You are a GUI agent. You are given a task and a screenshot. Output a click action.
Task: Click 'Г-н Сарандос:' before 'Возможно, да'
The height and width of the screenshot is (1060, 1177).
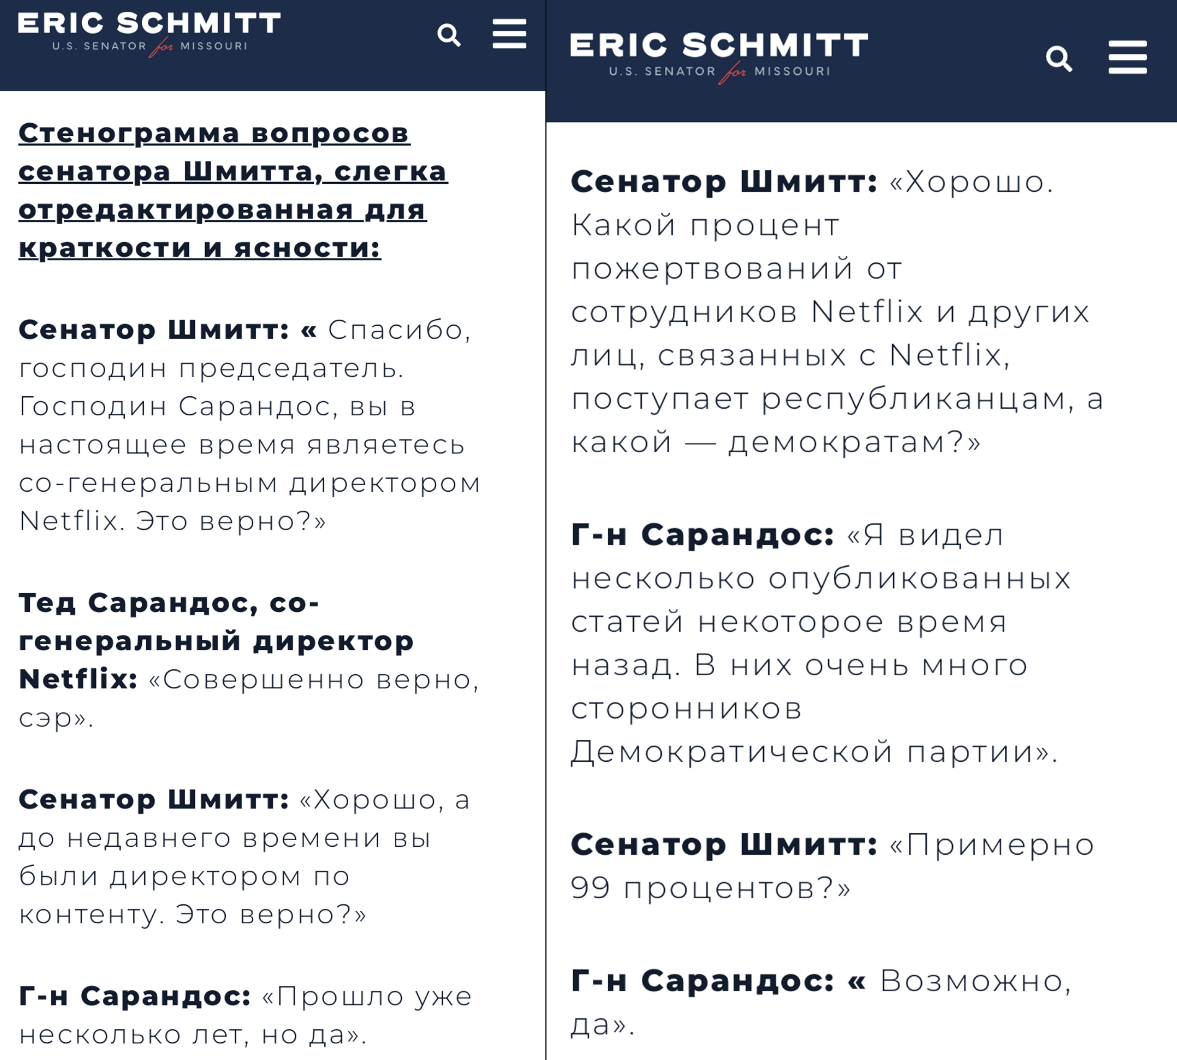[703, 981]
